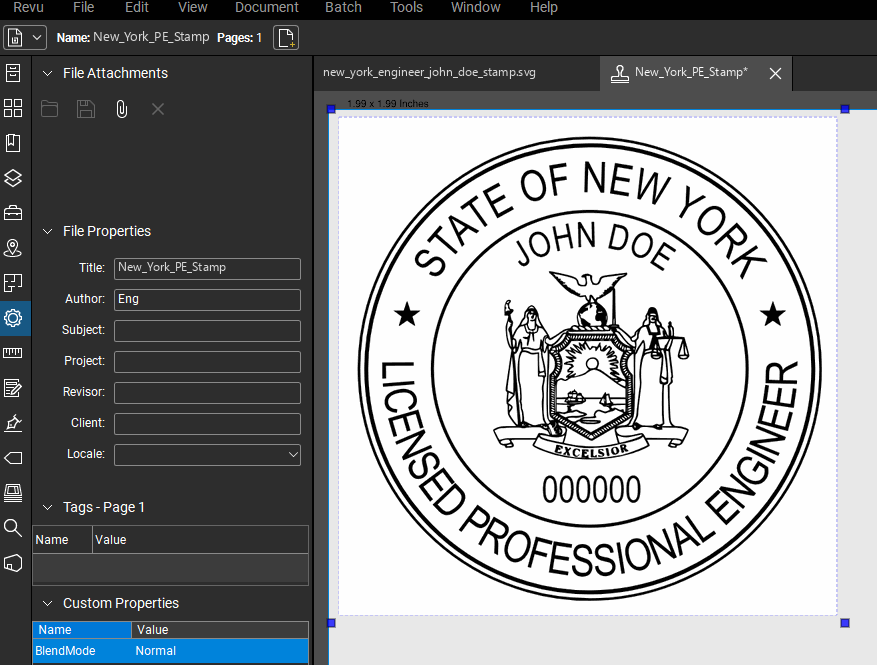Click the open attachment folder icon
Image resolution: width=877 pixels, height=665 pixels.
pyautogui.click(x=49, y=109)
